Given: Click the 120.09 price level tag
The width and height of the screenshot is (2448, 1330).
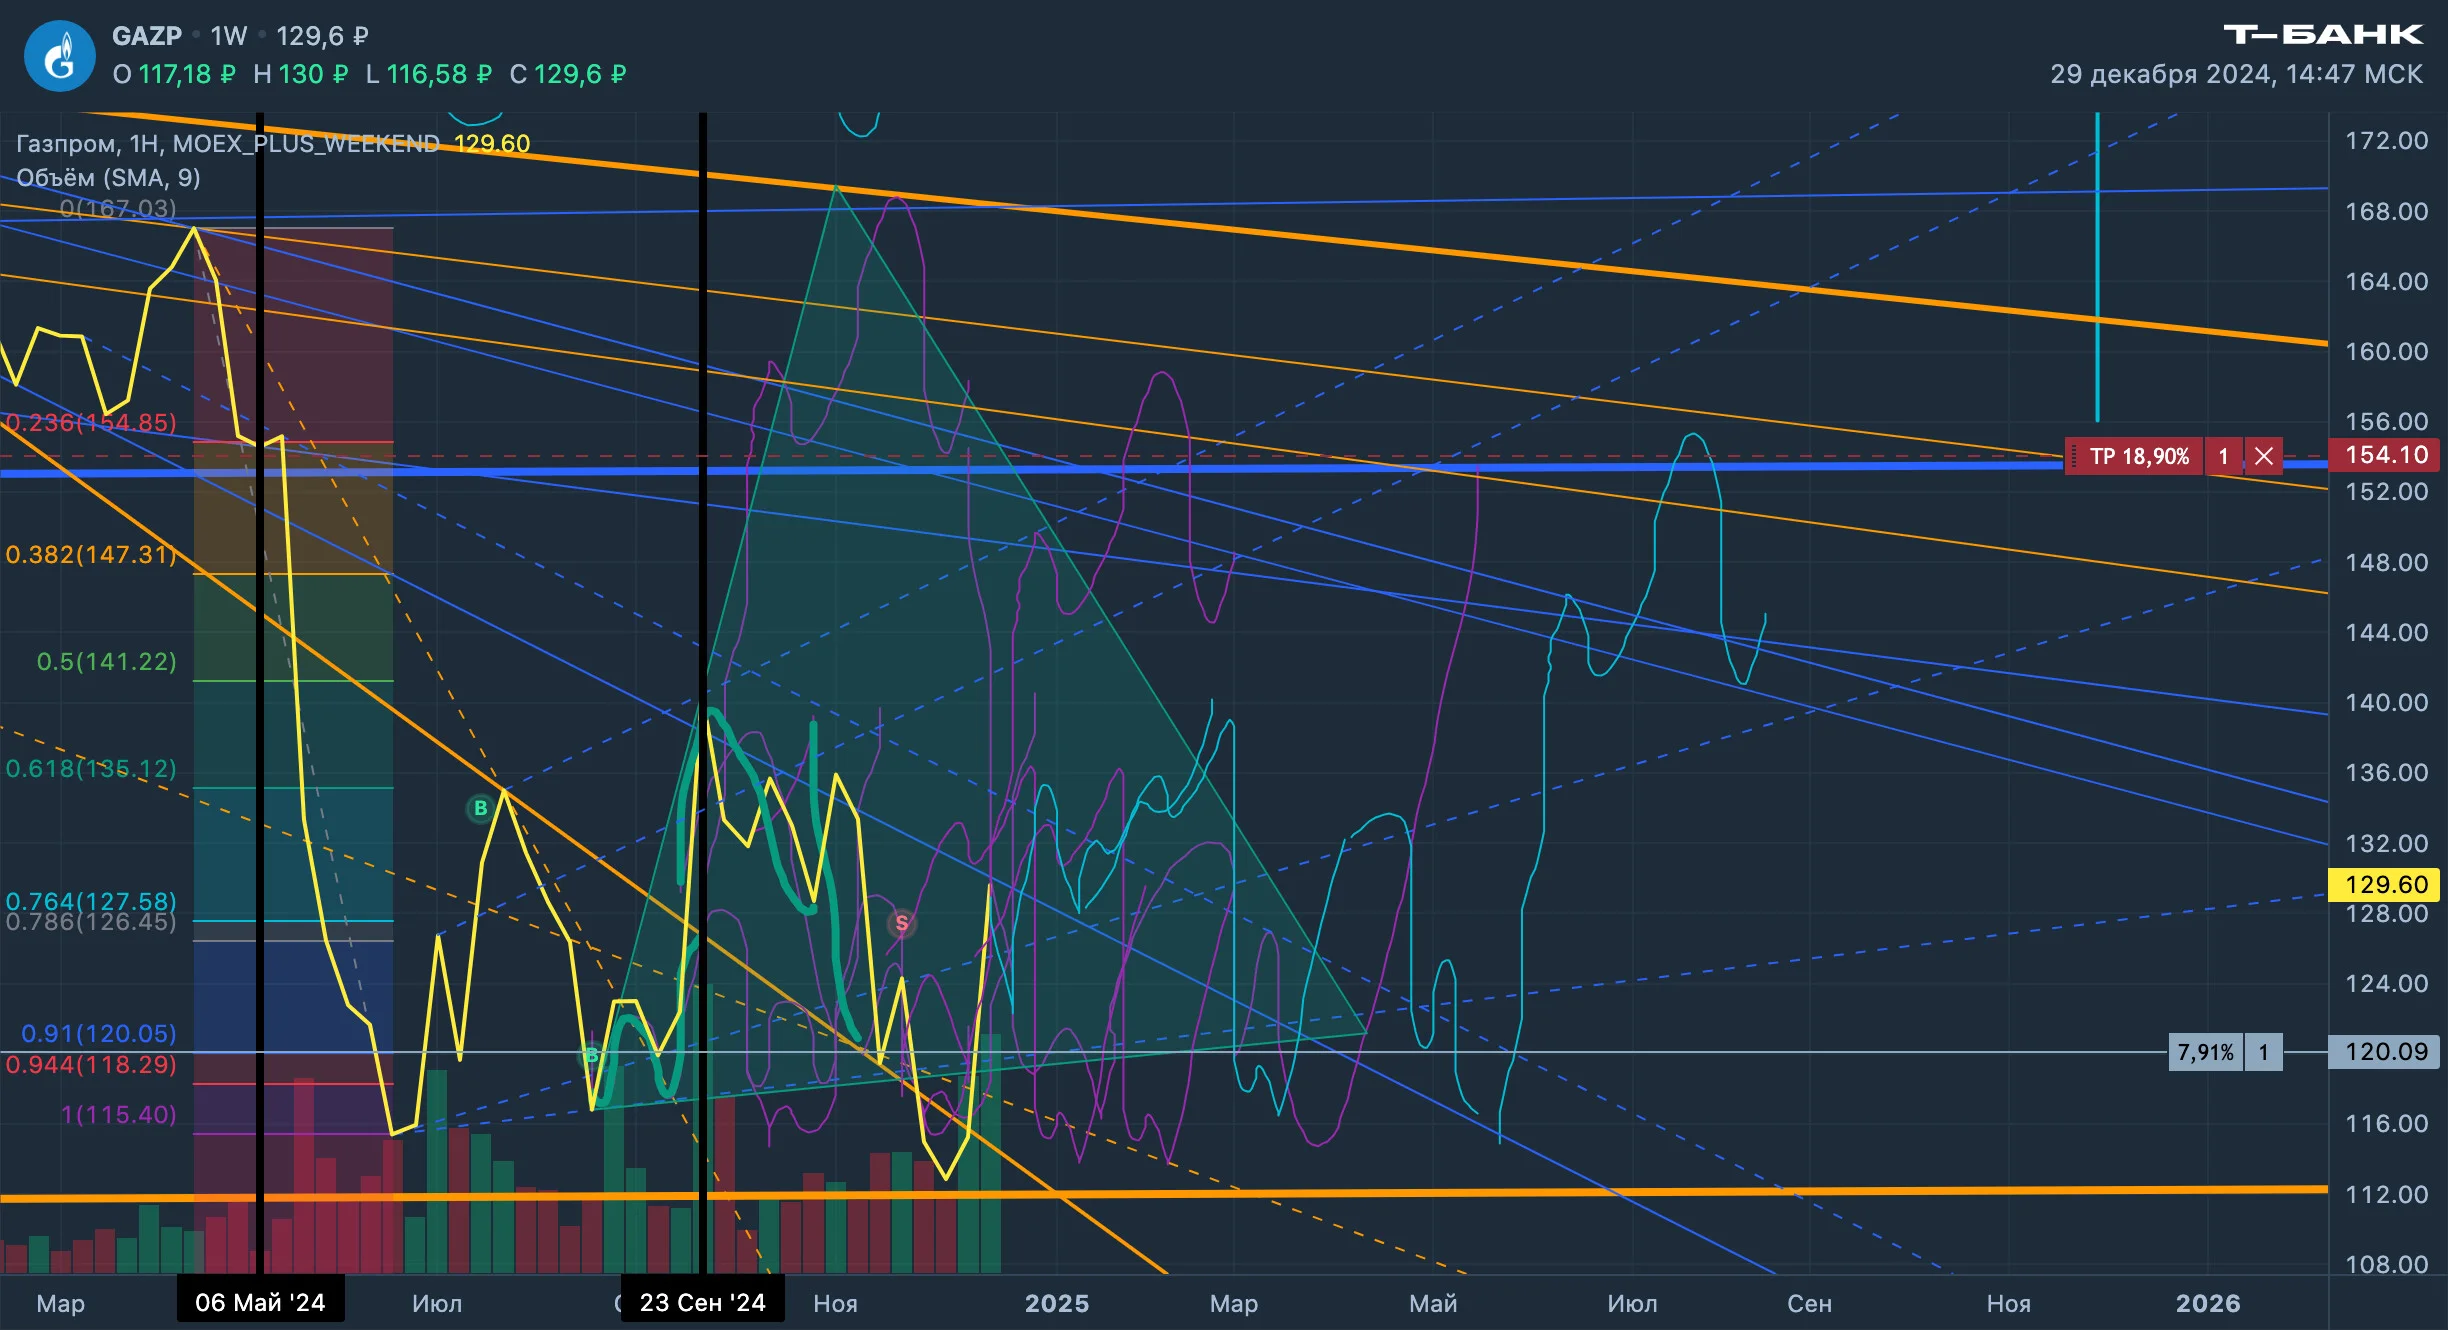Looking at the screenshot, I should (x=2386, y=1052).
